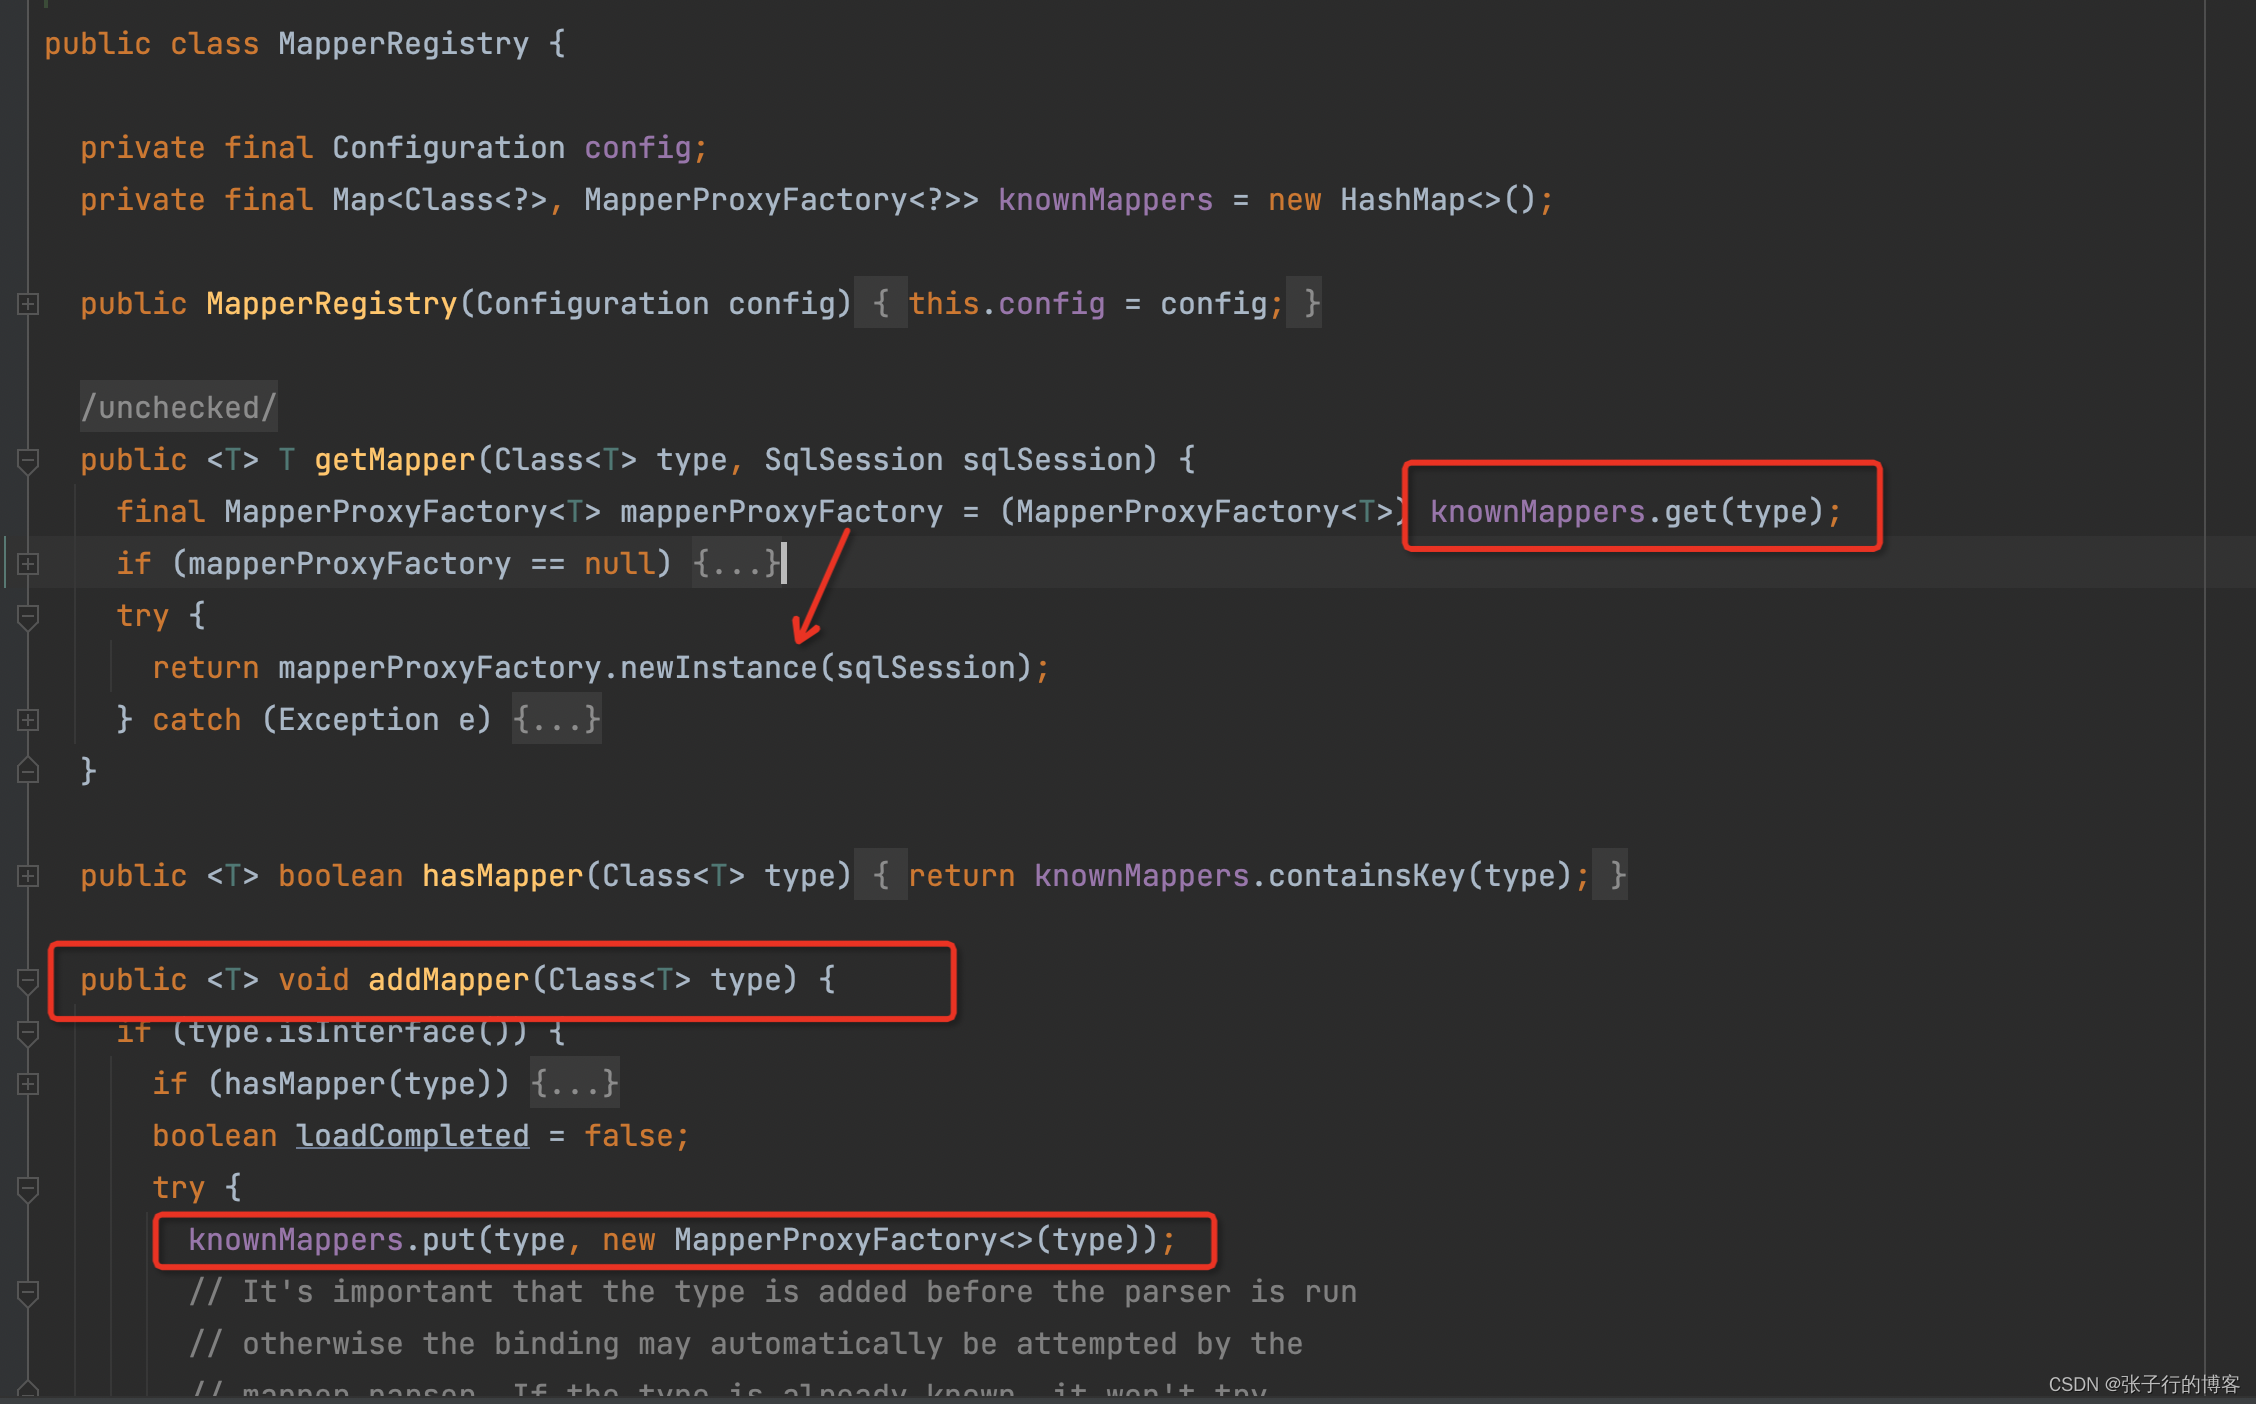Expand the 'if (mapperProxyFactory == null)' gutter fold icon
Viewport: 2256px width, 1404px height.
coord(28,564)
